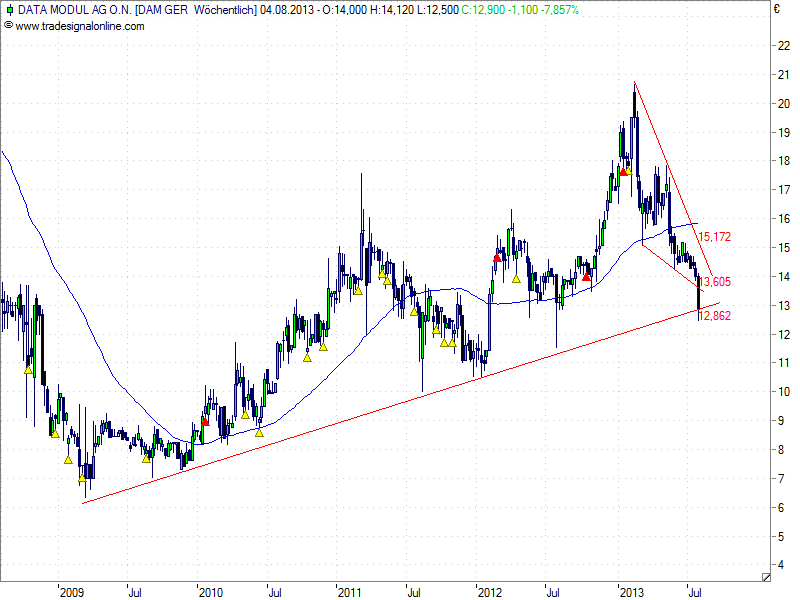Click the 04.08.2013 date in header

[285, 10]
